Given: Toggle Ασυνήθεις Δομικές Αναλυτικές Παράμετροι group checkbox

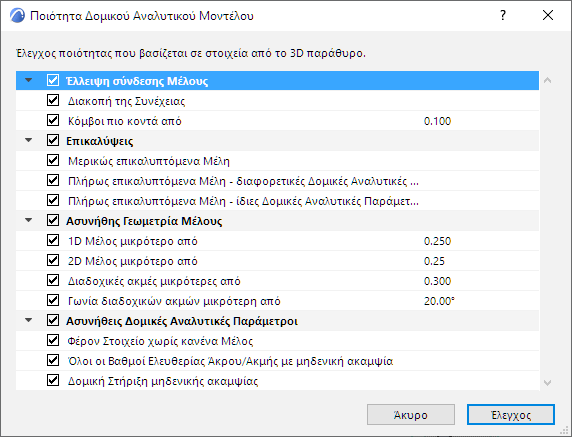Looking at the screenshot, I should point(53,321).
